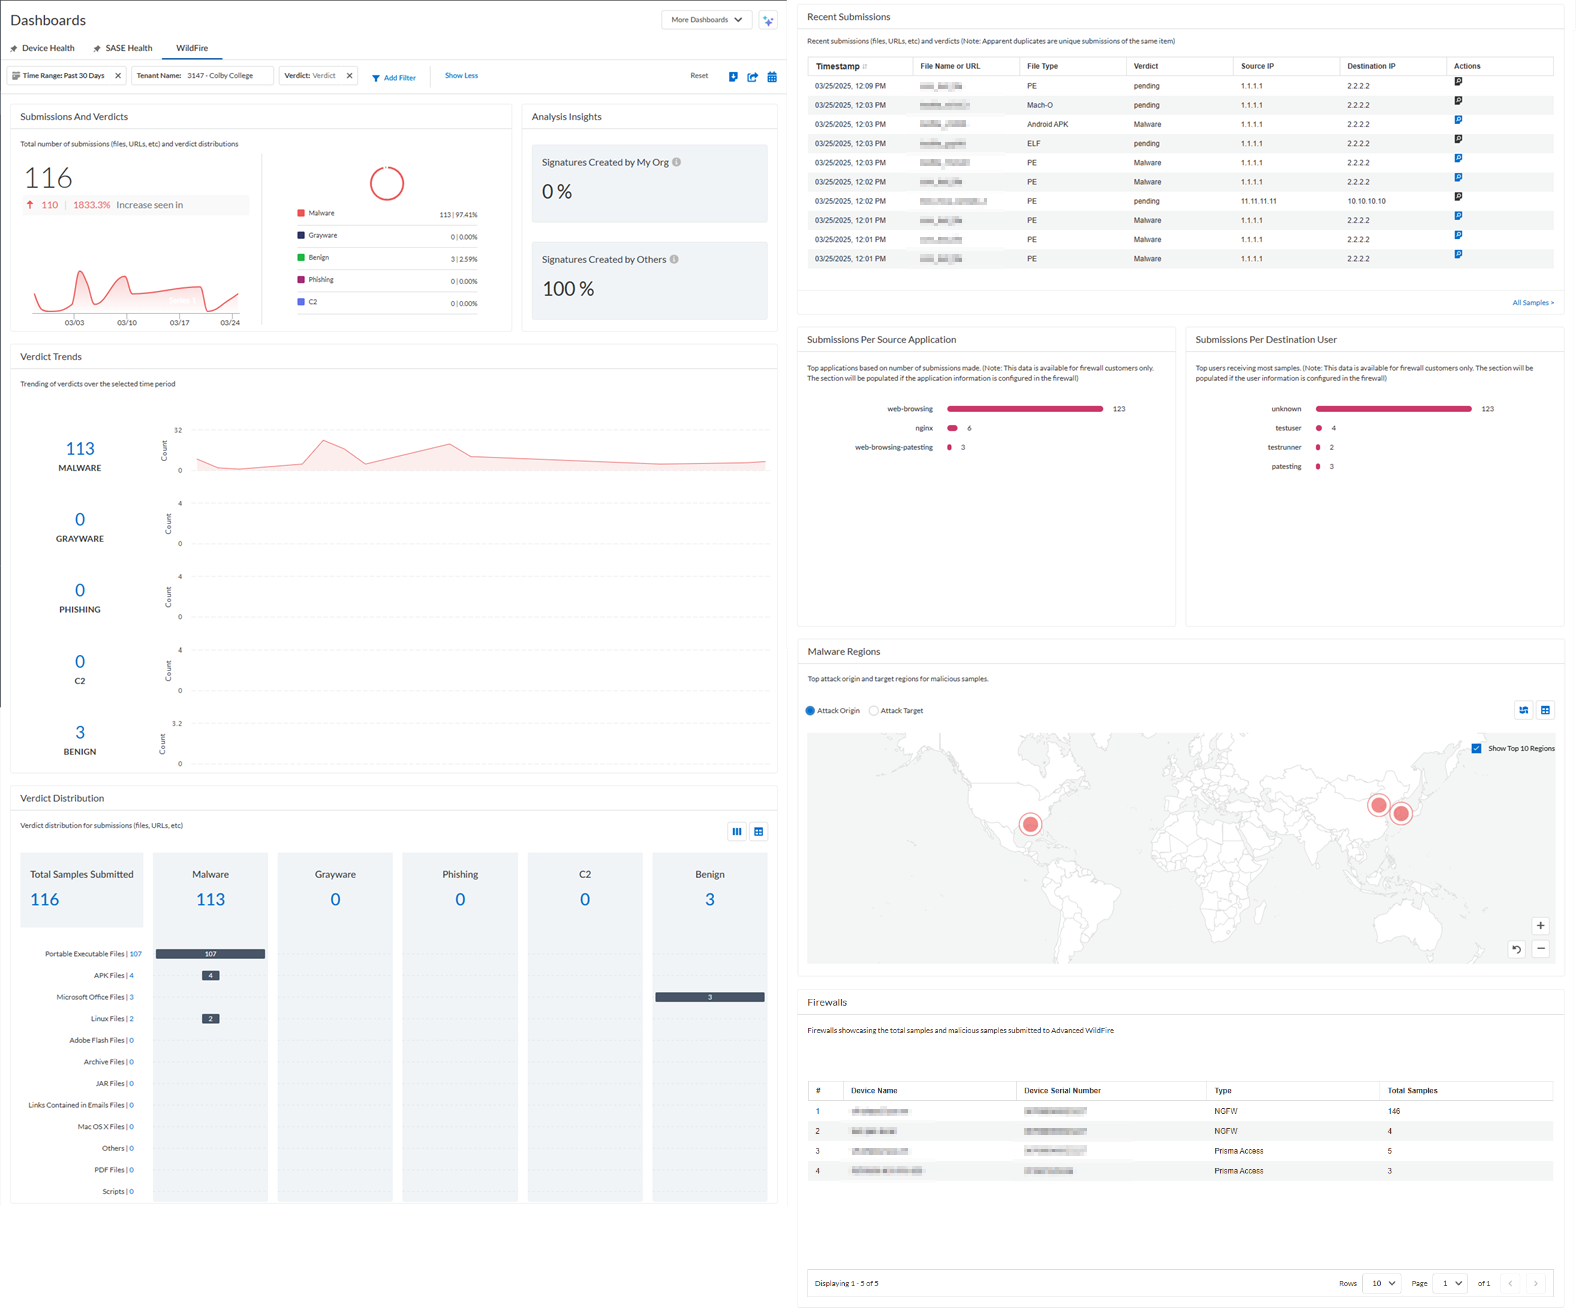Image resolution: width=1576 pixels, height=1309 pixels.
Task: Click the malware bubble over the United States
Action: [x=1030, y=824]
